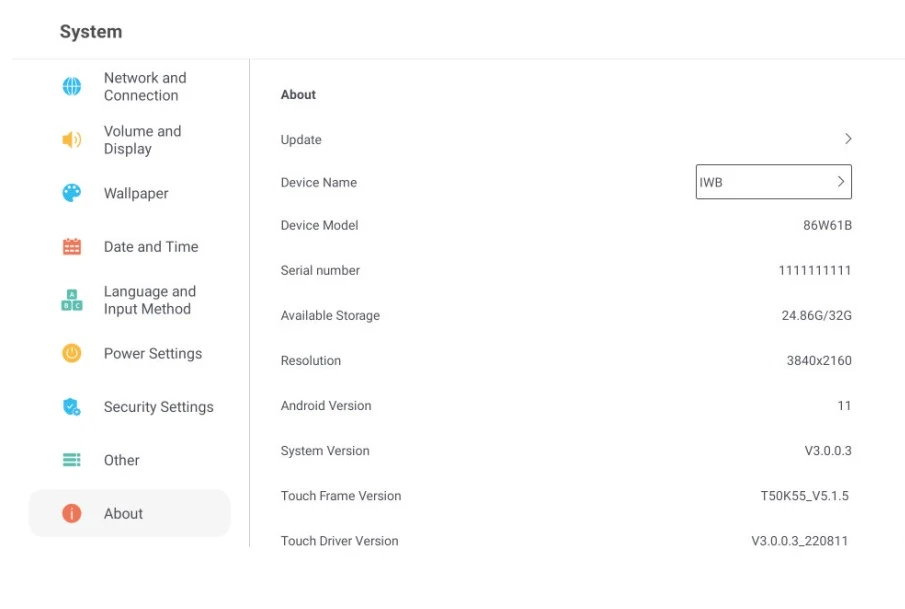Open Security Settings label
Screen dimensions: 905x609
click(159, 407)
